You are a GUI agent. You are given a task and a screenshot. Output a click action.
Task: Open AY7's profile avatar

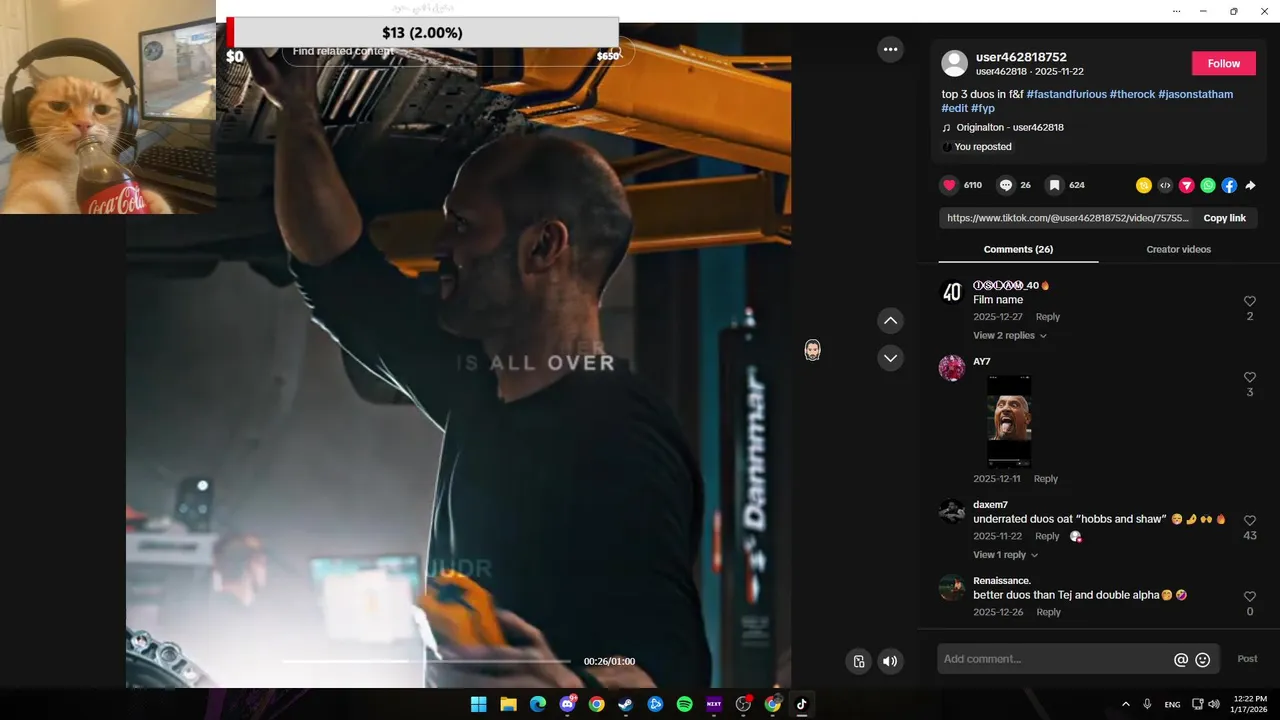(x=952, y=368)
